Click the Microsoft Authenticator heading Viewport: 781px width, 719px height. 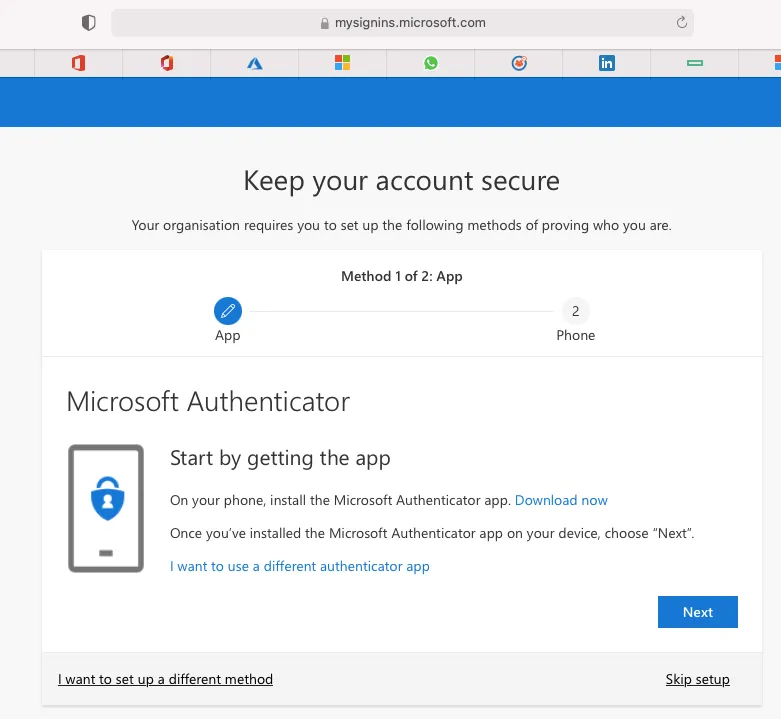click(x=208, y=402)
